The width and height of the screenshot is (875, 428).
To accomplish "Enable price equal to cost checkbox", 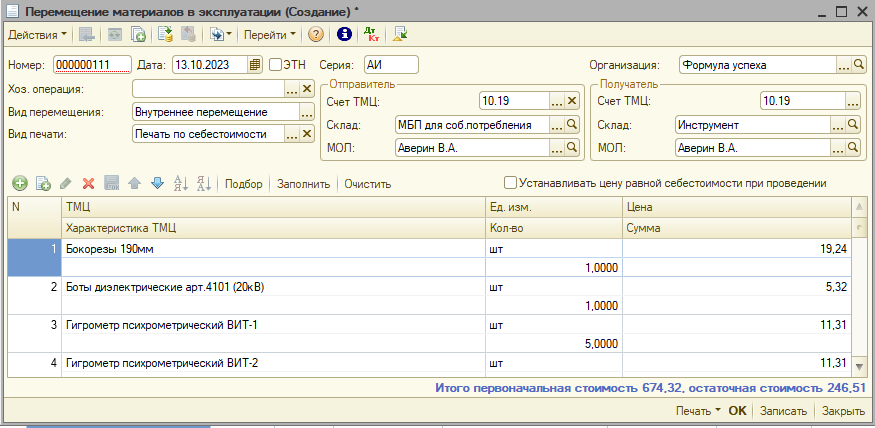I will click(511, 184).
